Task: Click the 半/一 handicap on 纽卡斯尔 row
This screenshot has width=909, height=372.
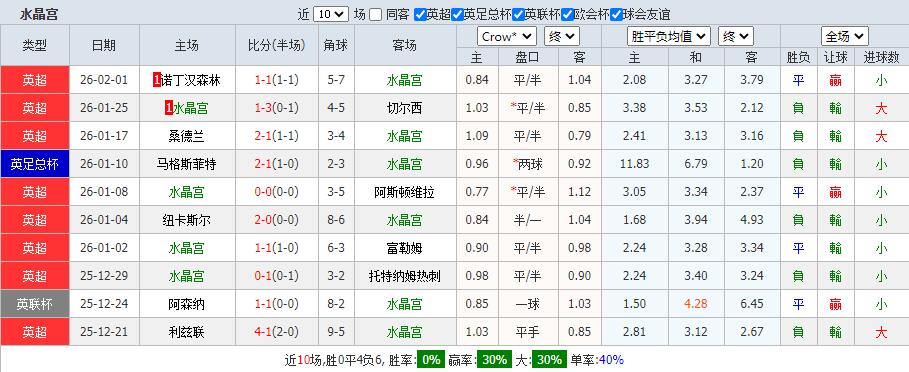Action: tap(528, 220)
